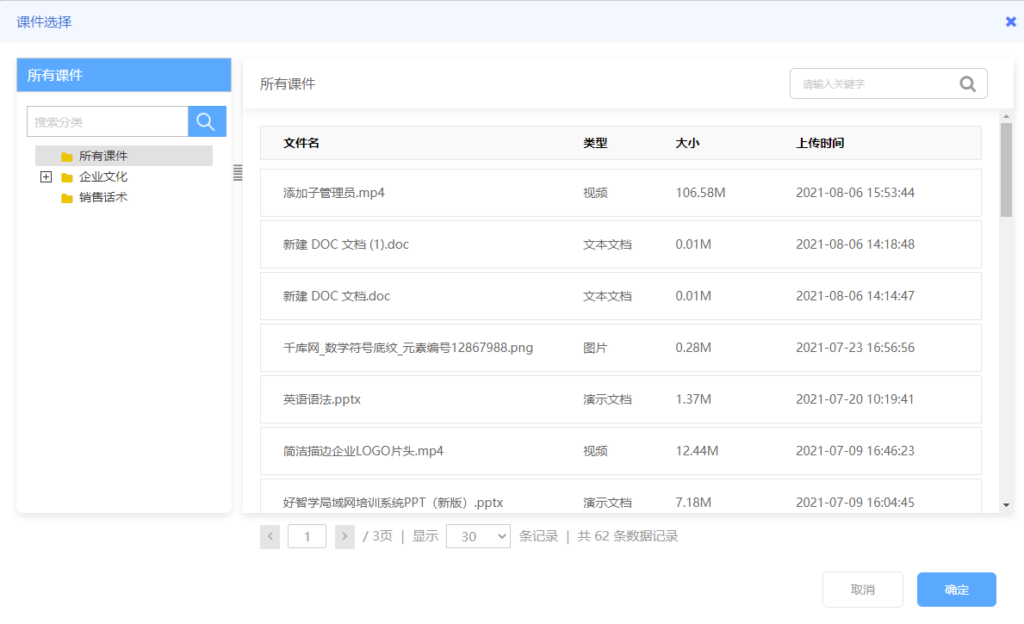Click the 取消 cancel button

pyautogui.click(x=863, y=589)
